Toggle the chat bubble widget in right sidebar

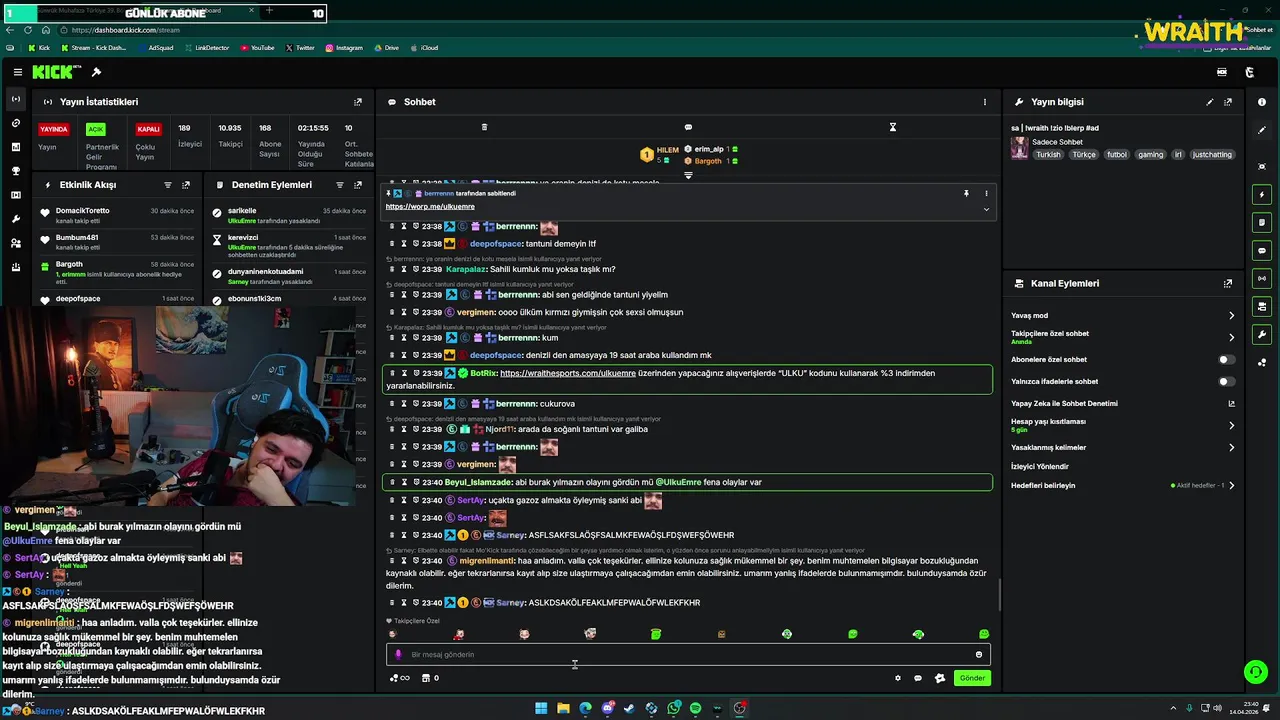tap(1262, 250)
